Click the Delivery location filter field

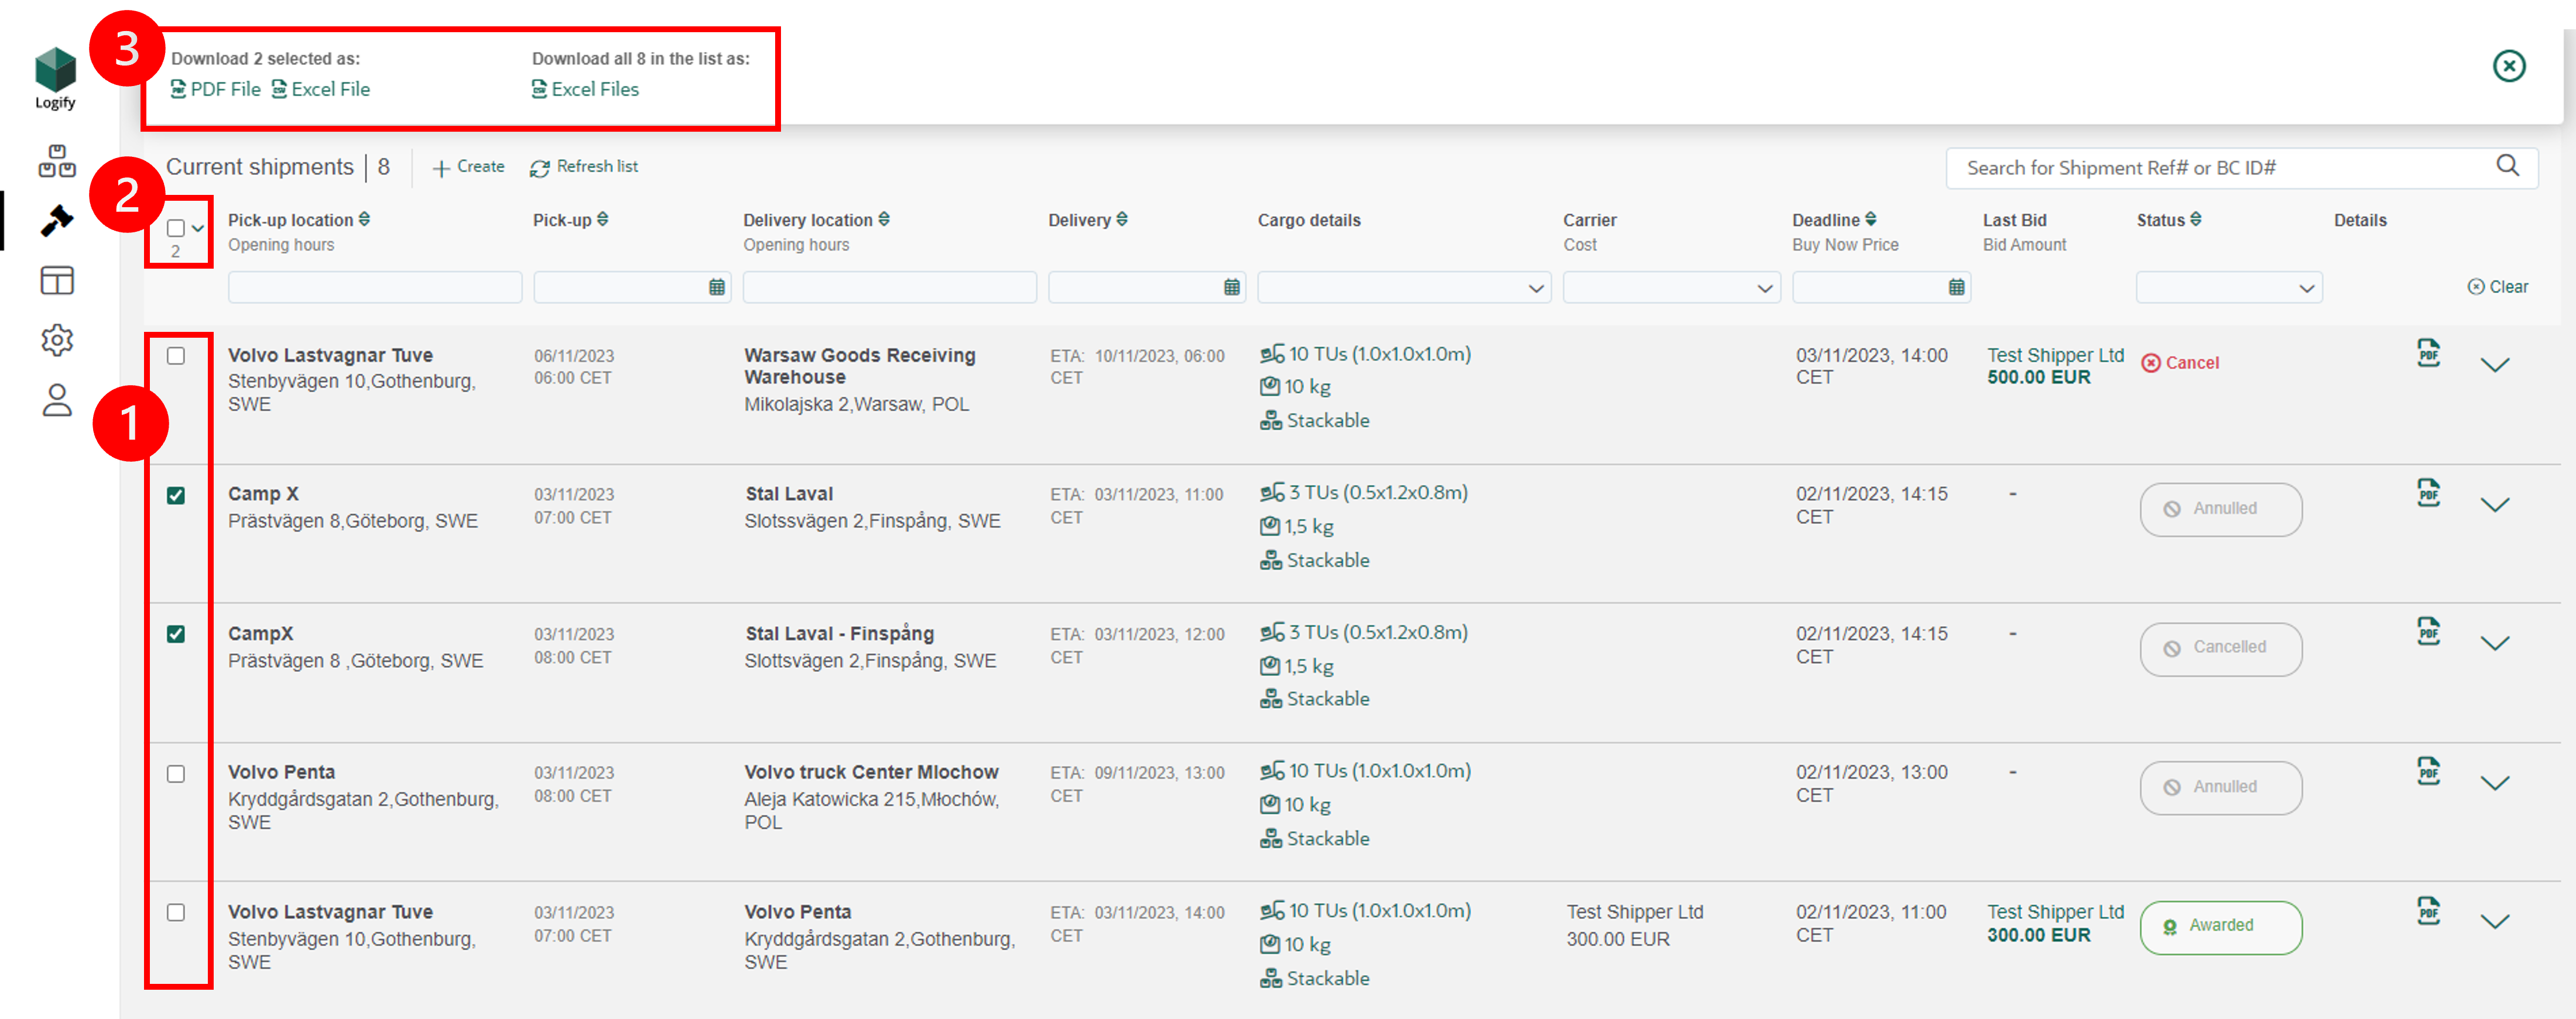point(889,288)
